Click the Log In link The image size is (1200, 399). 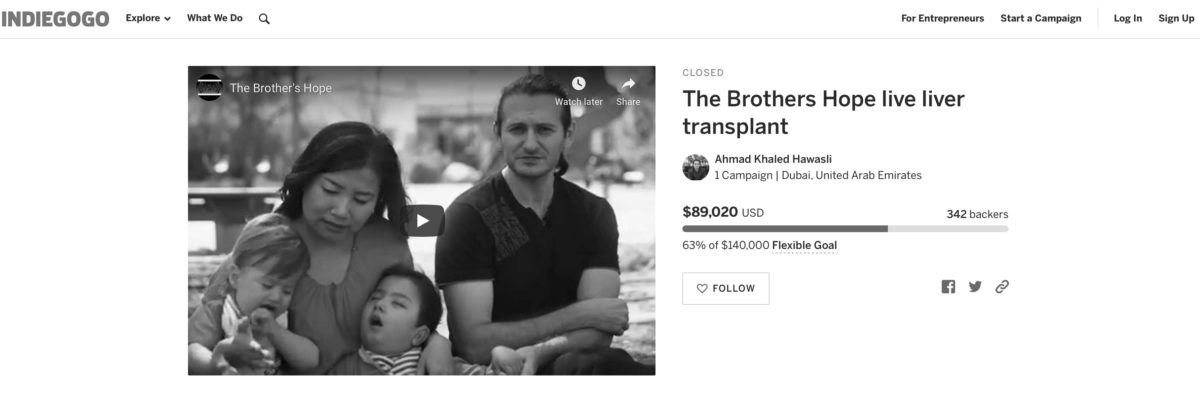click(1128, 18)
